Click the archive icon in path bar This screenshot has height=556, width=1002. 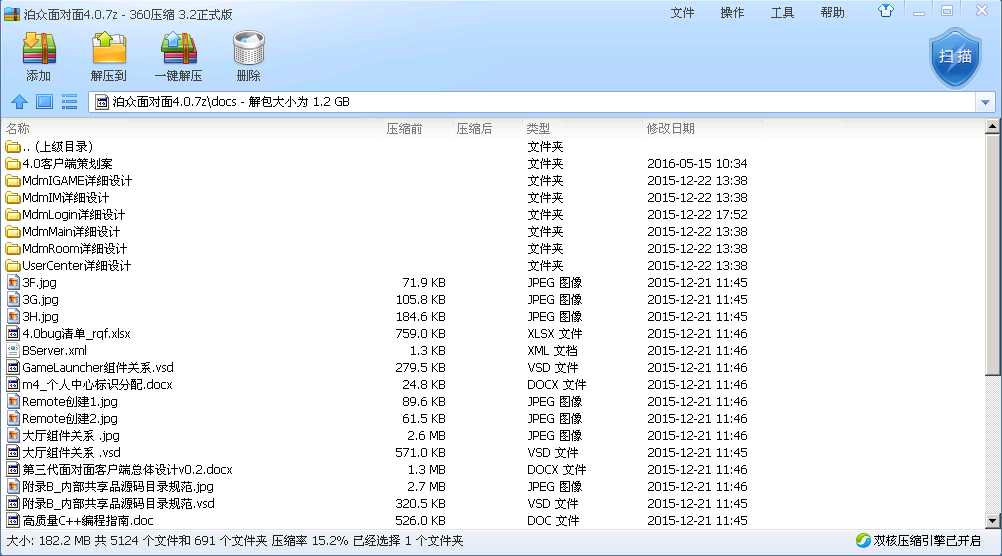(102, 102)
